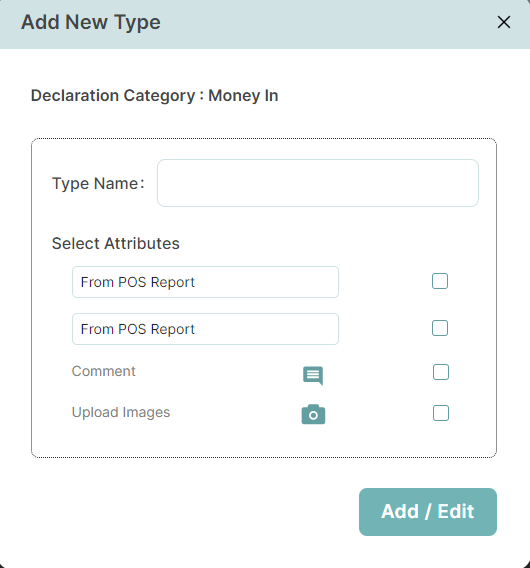Click the Upload Images camera icon
This screenshot has height=568, width=530.
(x=313, y=414)
